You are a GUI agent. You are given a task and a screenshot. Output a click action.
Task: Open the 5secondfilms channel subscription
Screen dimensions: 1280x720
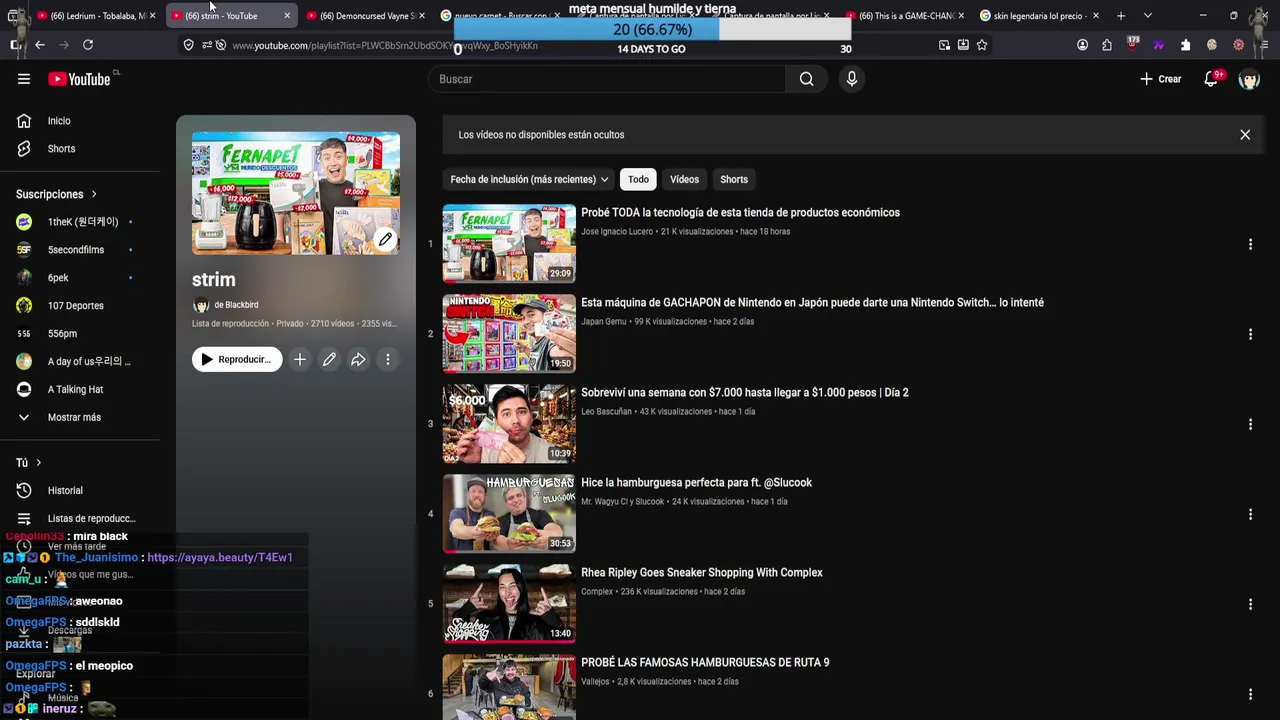pos(75,250)
